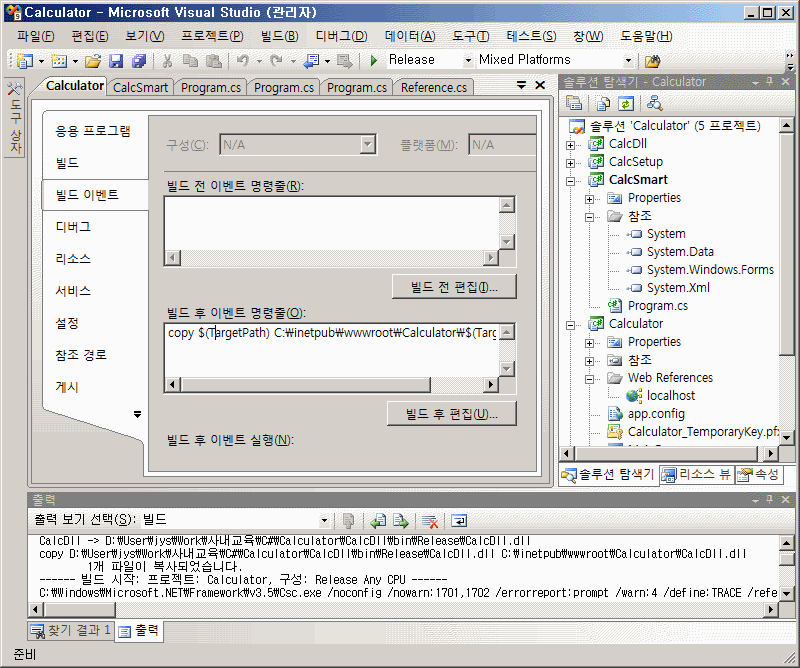Switch to the 리소스 뷰 panel tab

pos(696,475)
